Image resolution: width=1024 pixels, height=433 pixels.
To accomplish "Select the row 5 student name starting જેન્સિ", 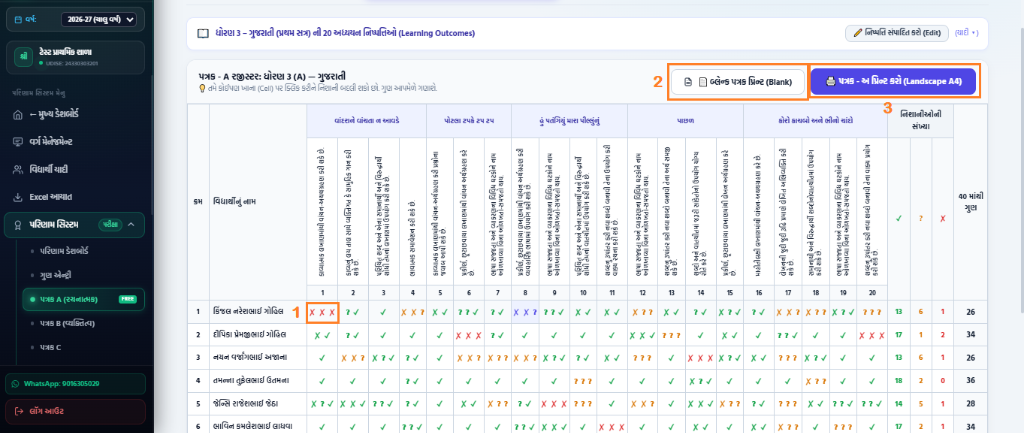I will (x=246, y=403).
